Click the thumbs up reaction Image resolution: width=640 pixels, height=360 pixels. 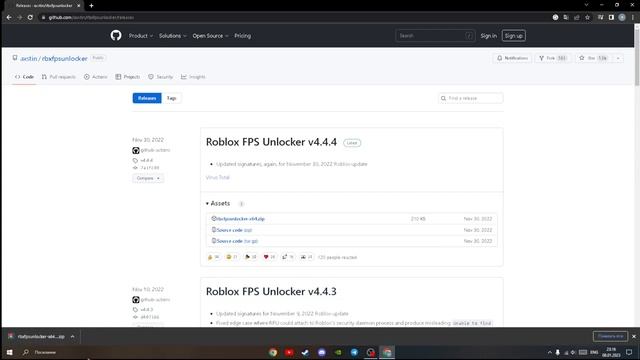[213, 257]
